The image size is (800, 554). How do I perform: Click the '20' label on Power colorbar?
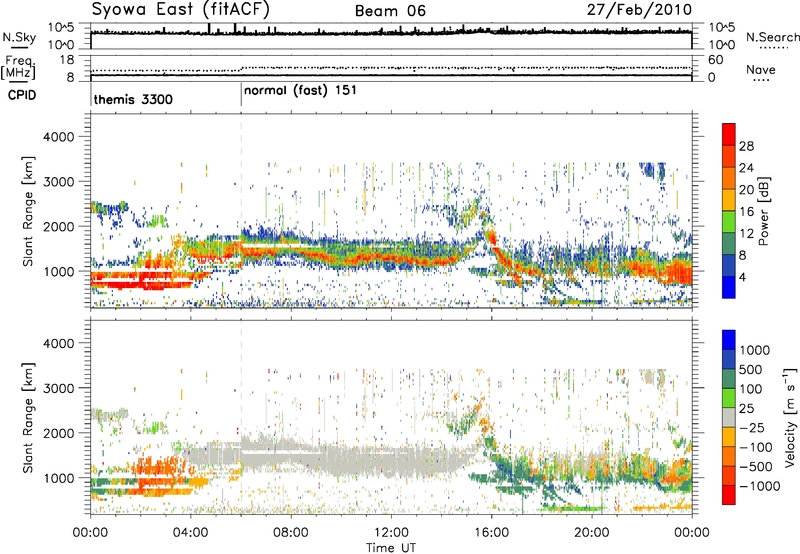coord(746,190)
